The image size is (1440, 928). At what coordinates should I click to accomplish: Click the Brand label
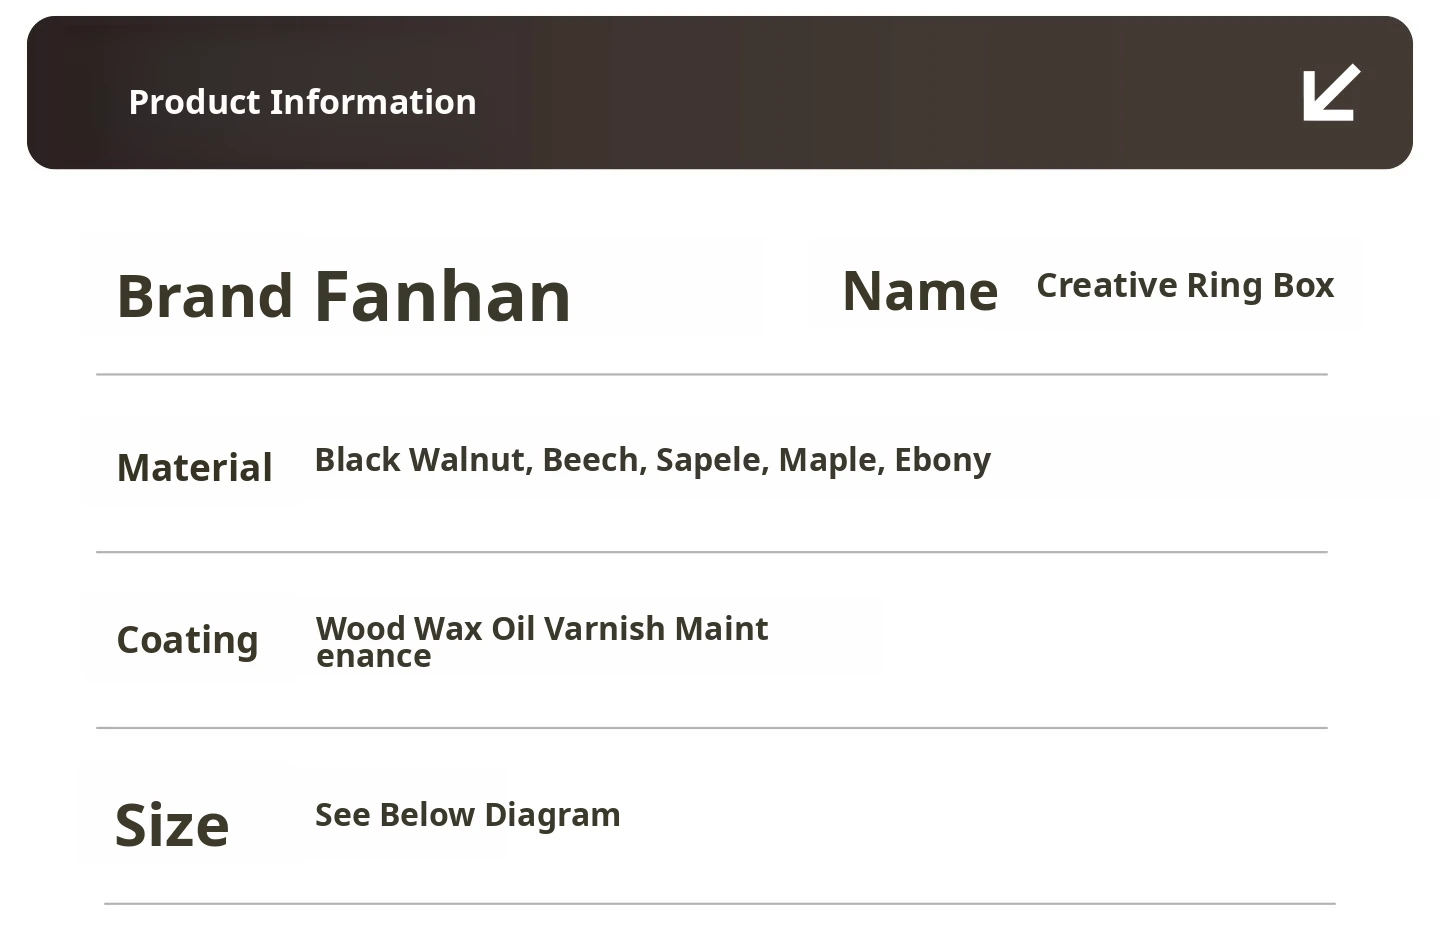click(x=204, y=297)
